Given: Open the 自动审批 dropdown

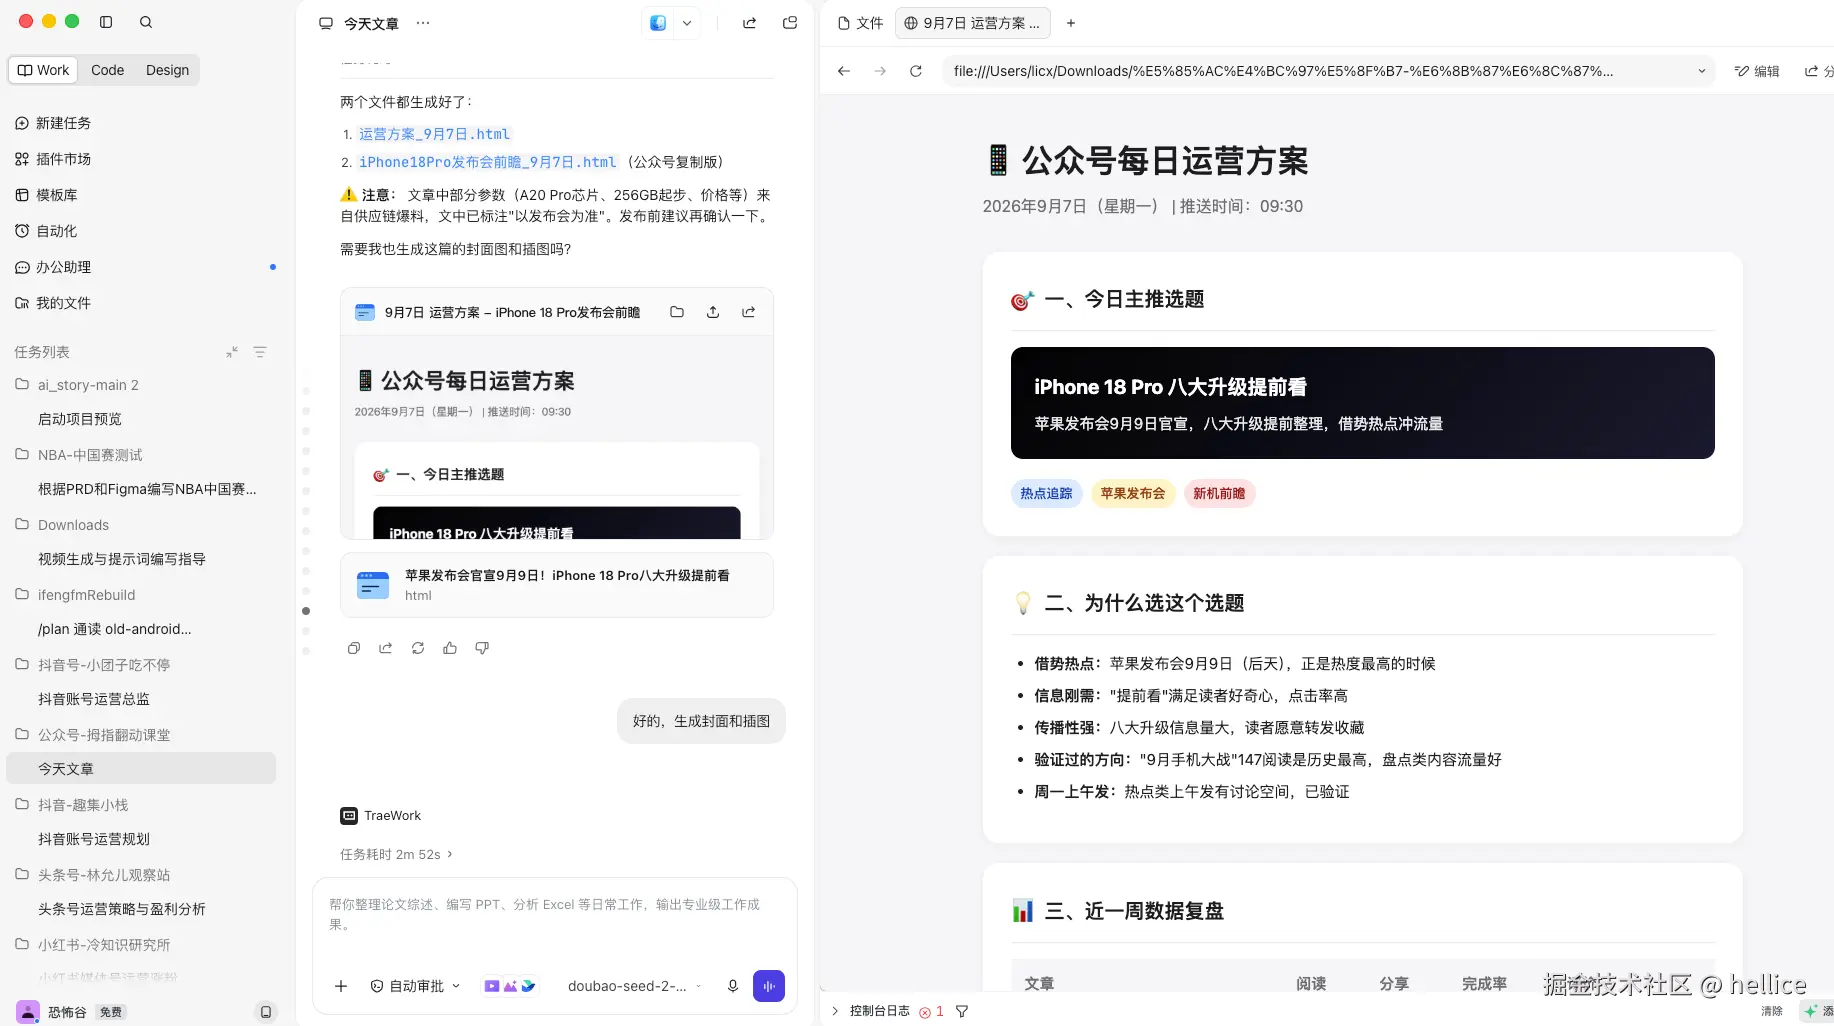Looking at the screenshot, I should [x=415, y=986].
